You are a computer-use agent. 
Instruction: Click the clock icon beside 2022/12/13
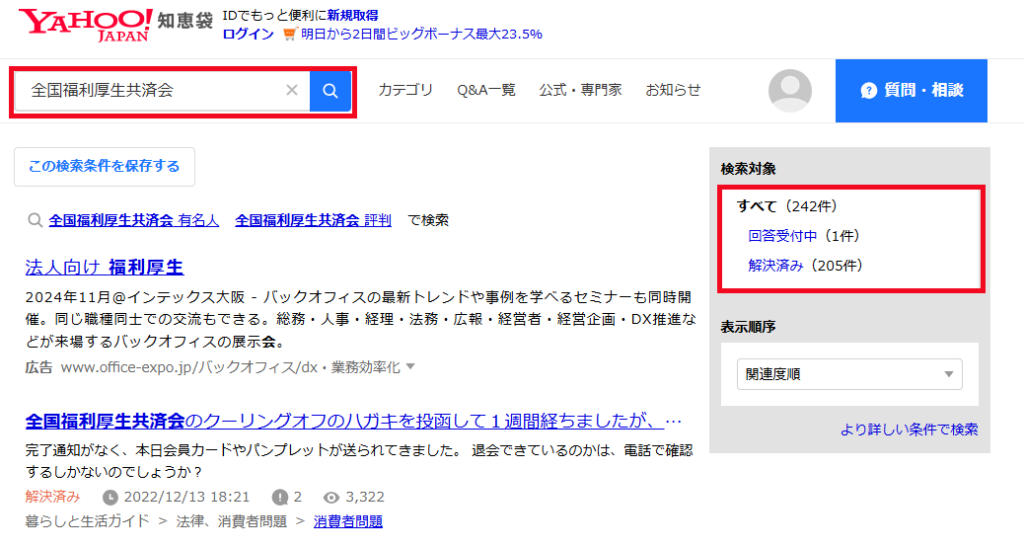(x=110, y=498)
